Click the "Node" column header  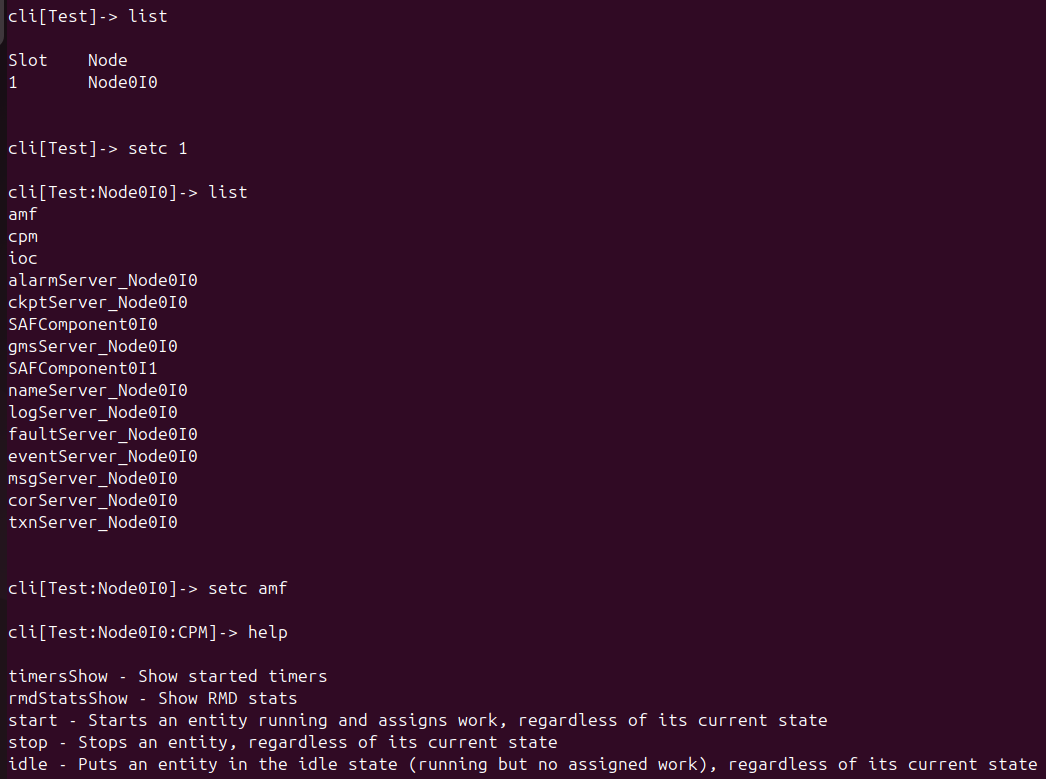point(107,61)
